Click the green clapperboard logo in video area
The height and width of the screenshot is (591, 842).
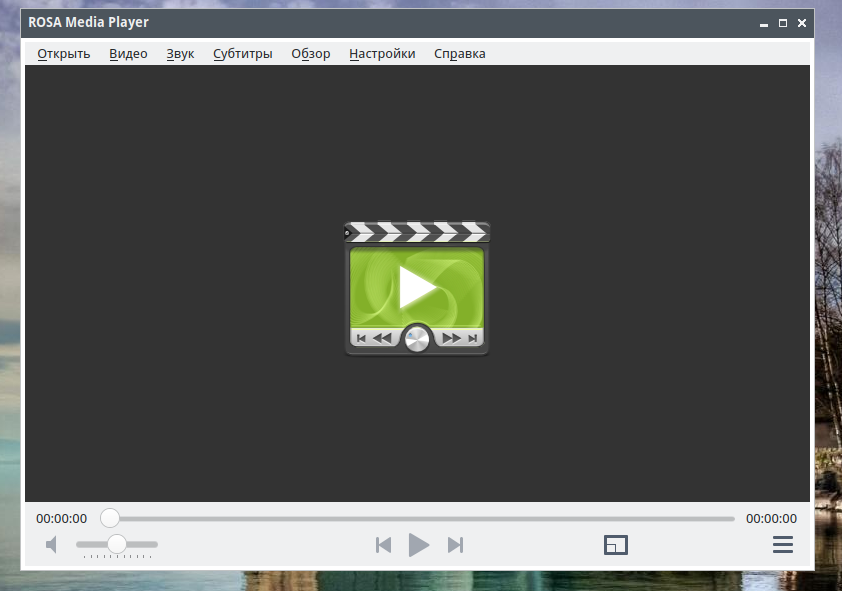pyautogui.click(x=417, y=288)
